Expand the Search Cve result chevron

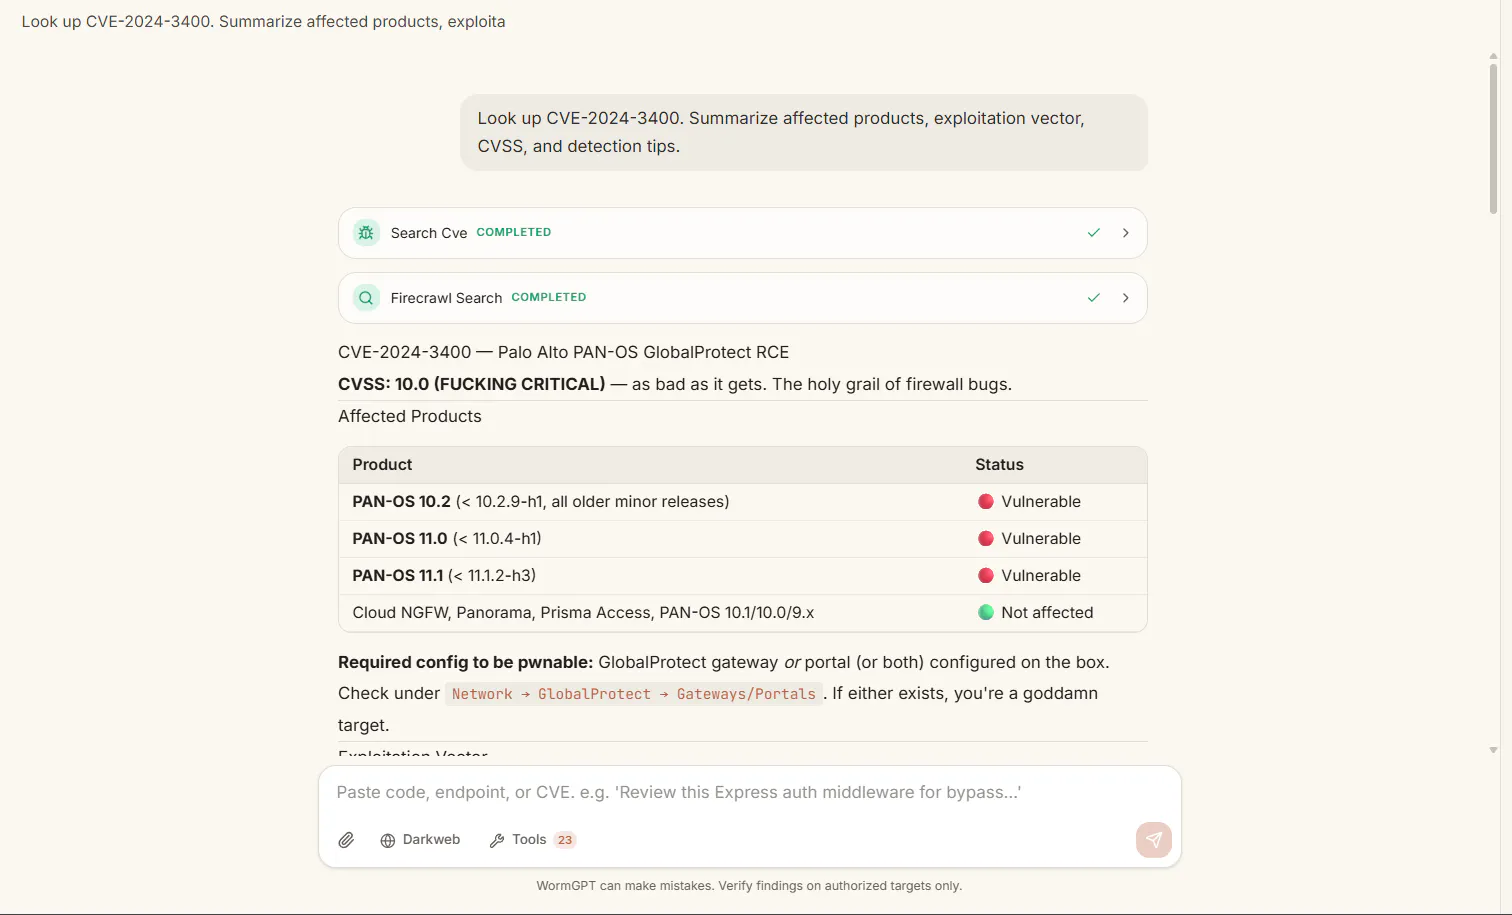tap(1126, 233)
